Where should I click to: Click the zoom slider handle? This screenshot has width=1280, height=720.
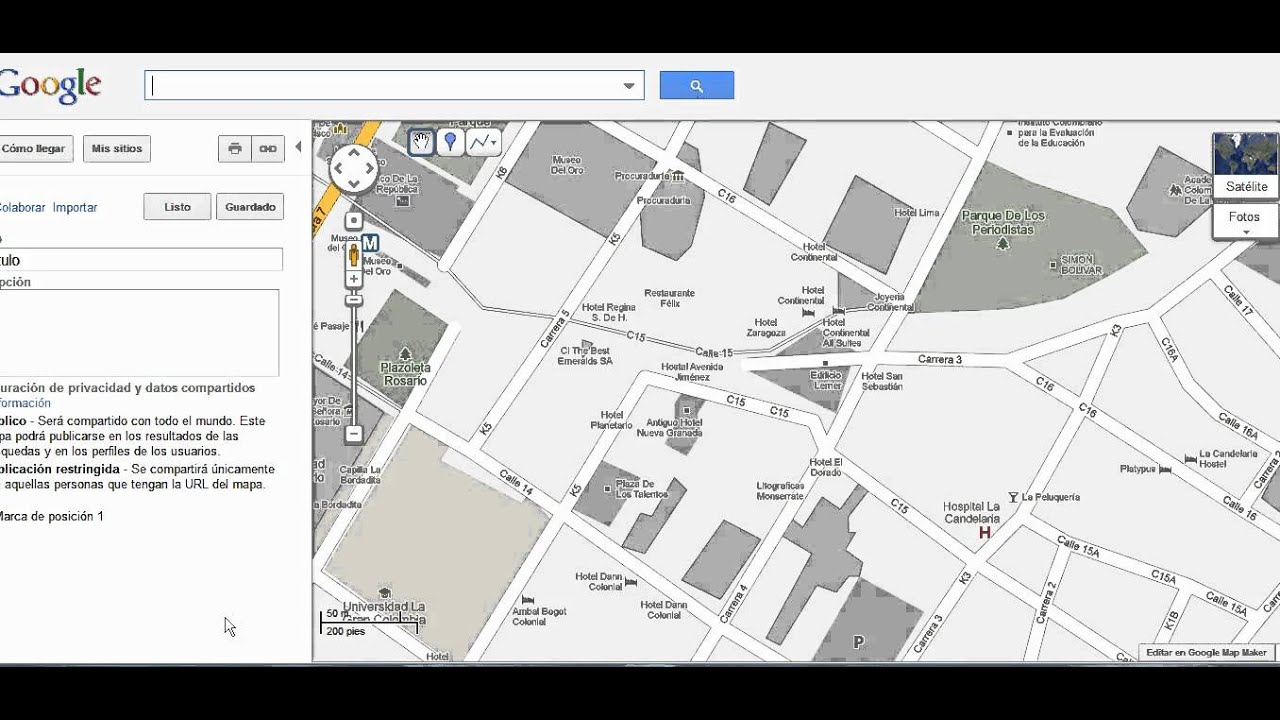(x=353, y=300)
